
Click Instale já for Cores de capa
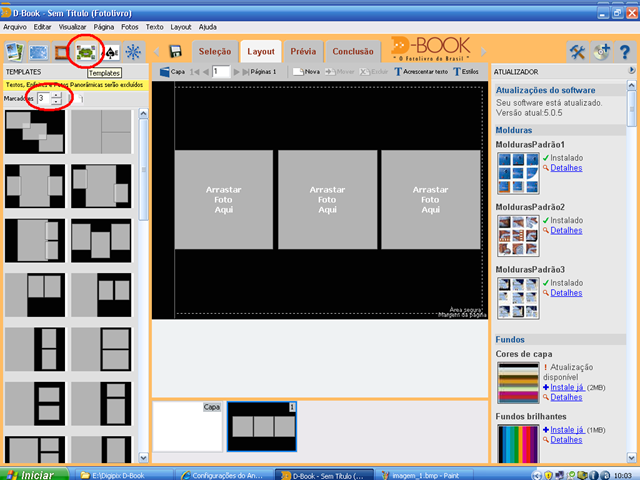pyautogui.click(x=567, y=387)
